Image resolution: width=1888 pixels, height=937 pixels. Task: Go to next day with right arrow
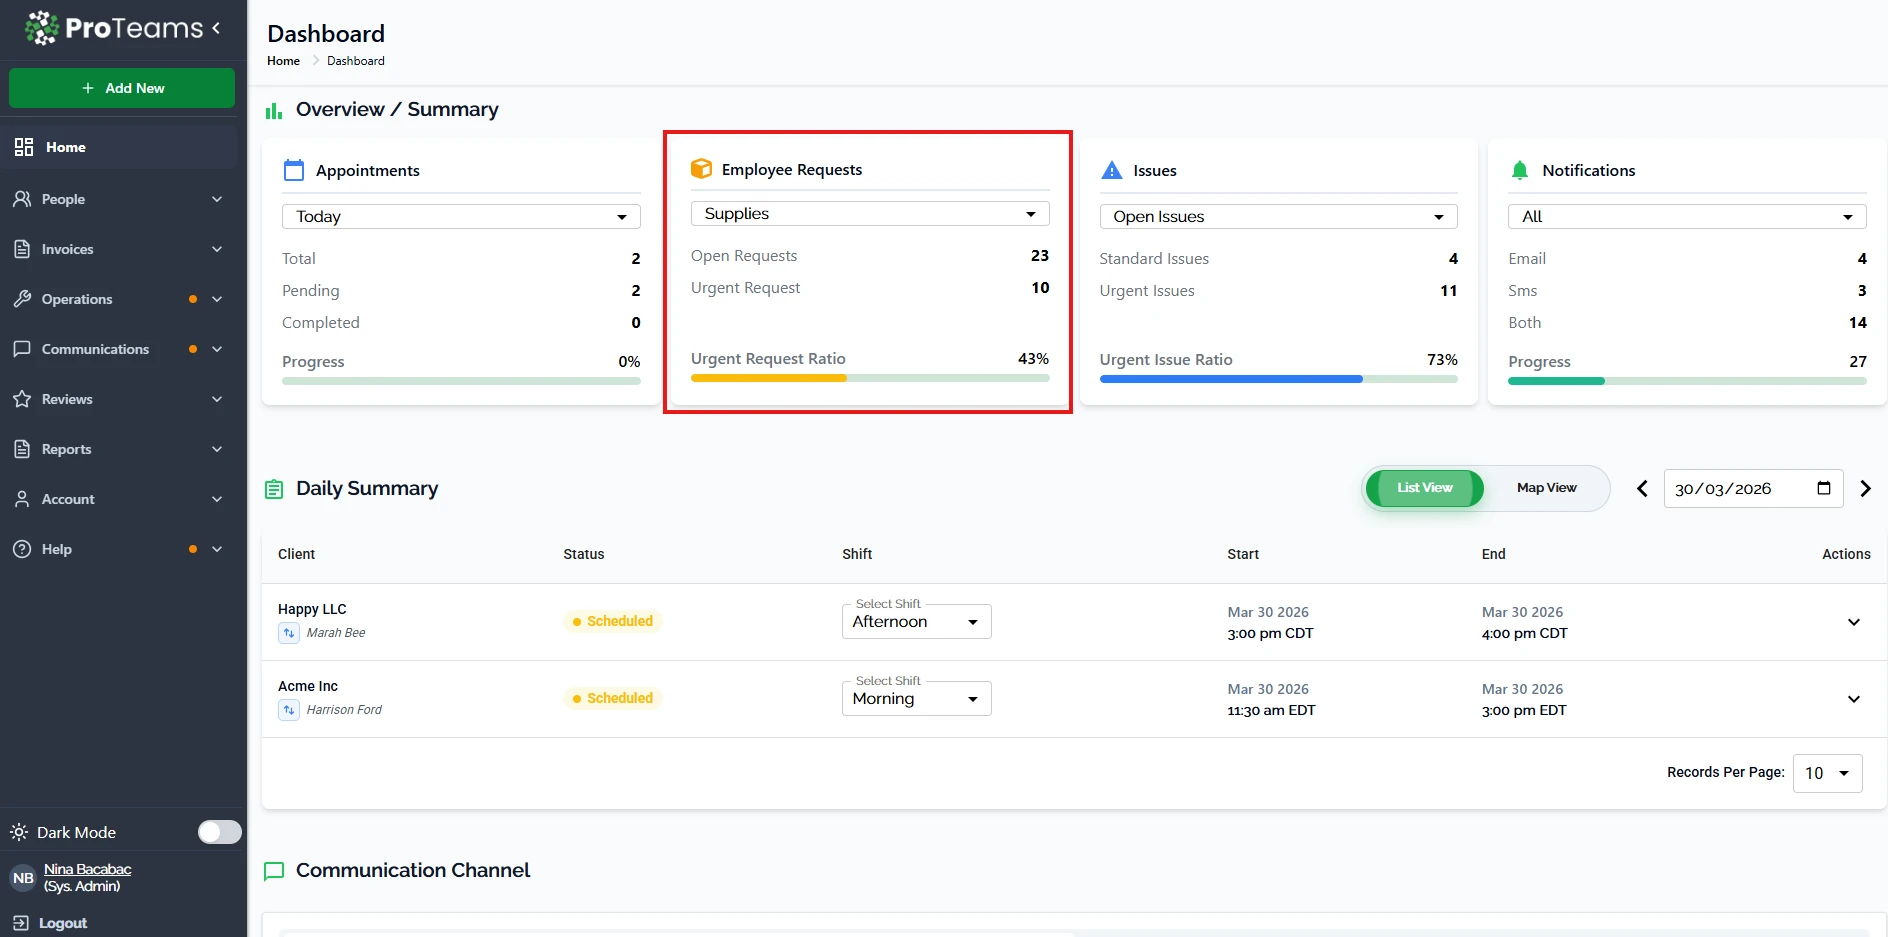coord(1865,489)
